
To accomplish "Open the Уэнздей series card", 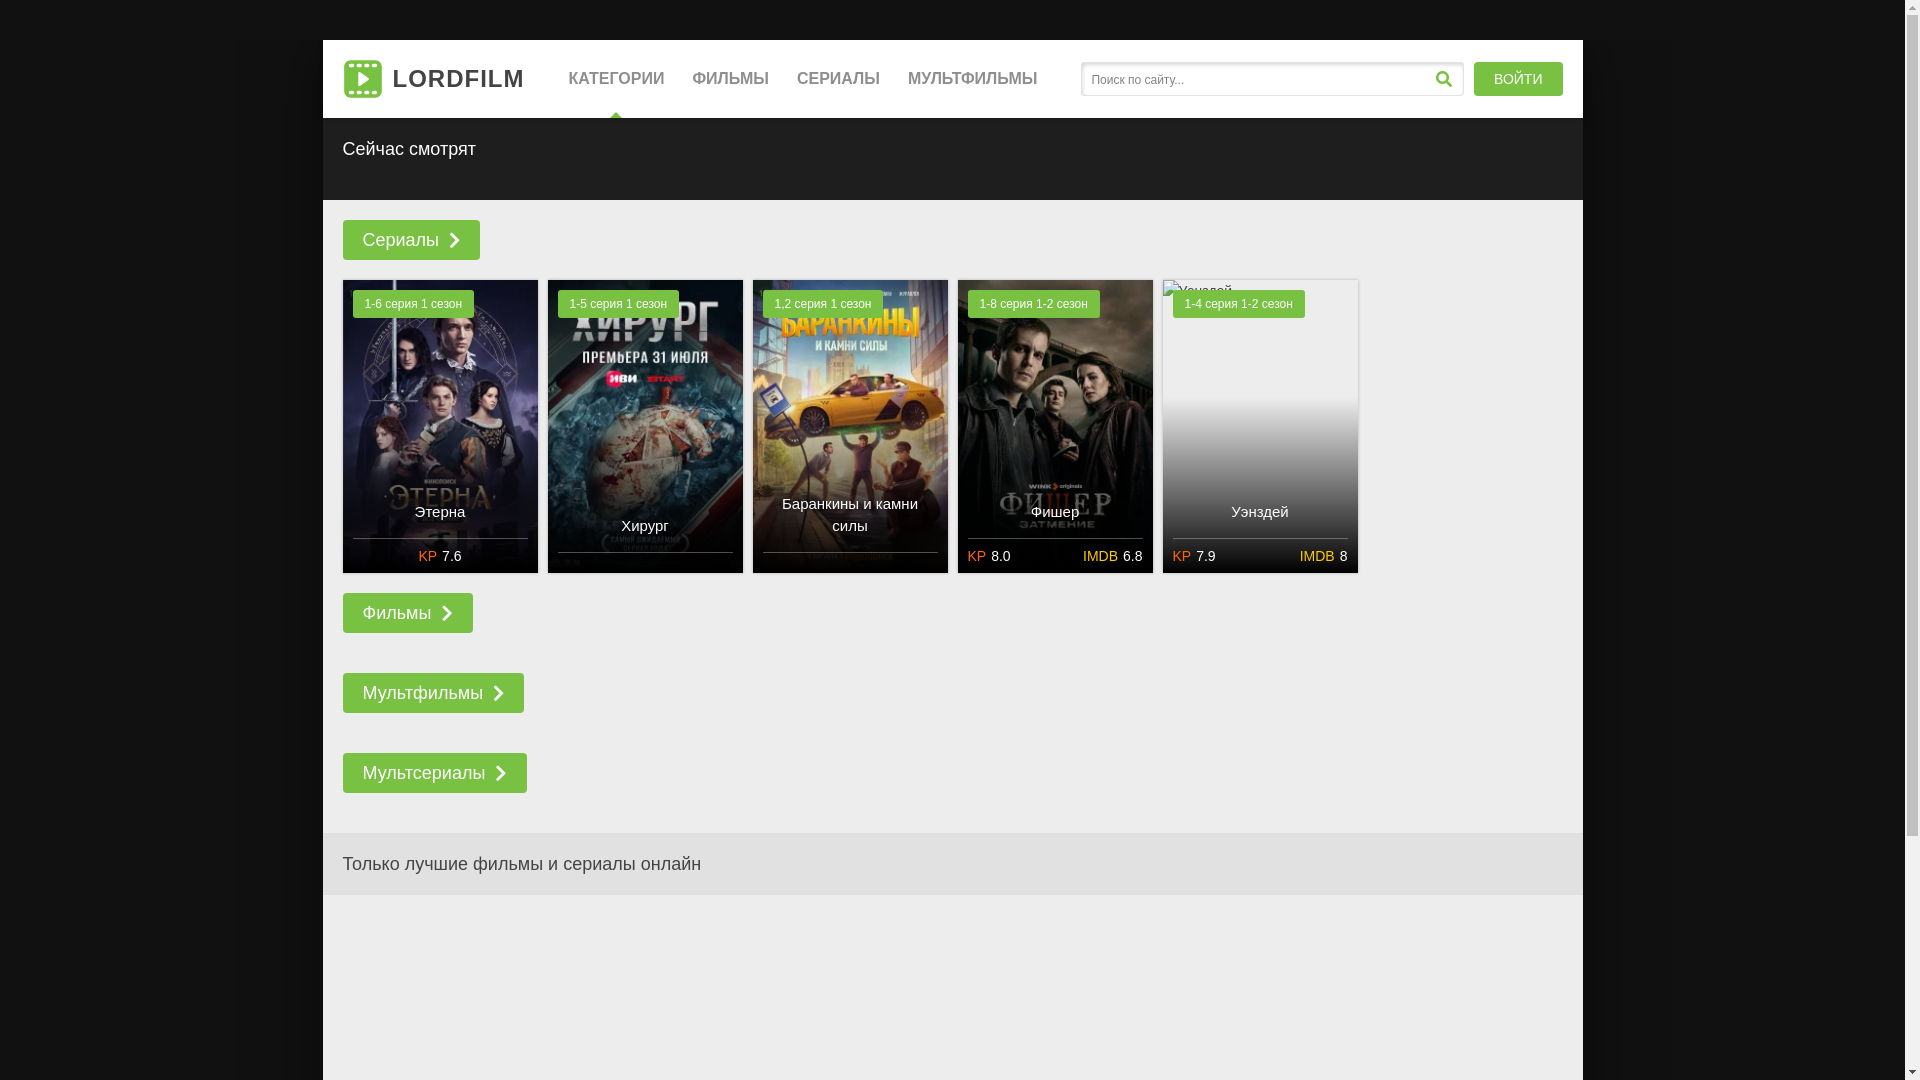I will click(1260, 426).
